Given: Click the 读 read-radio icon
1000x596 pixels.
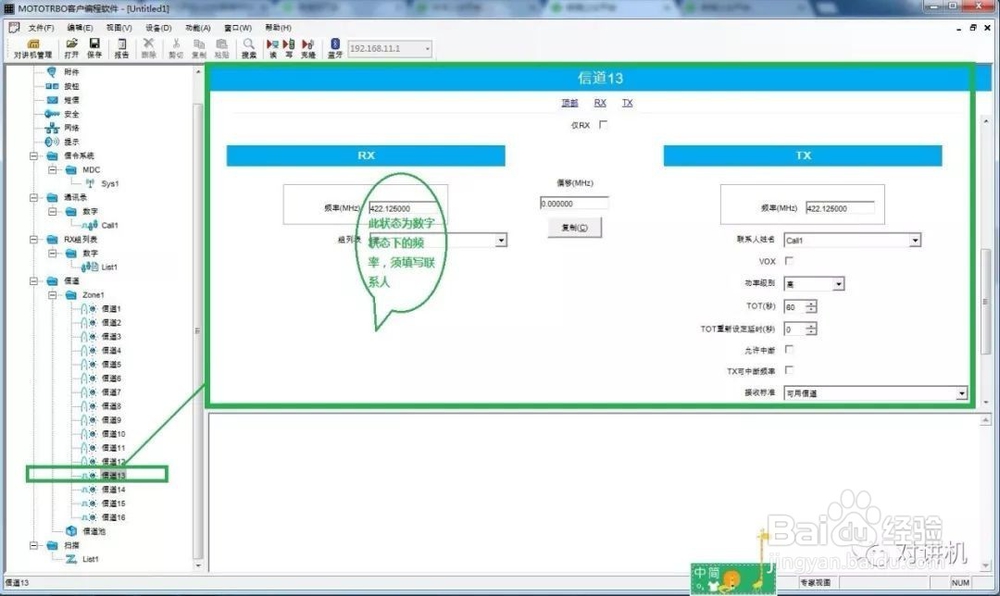Looking at the screenshot, I should (x=273, y=48).
